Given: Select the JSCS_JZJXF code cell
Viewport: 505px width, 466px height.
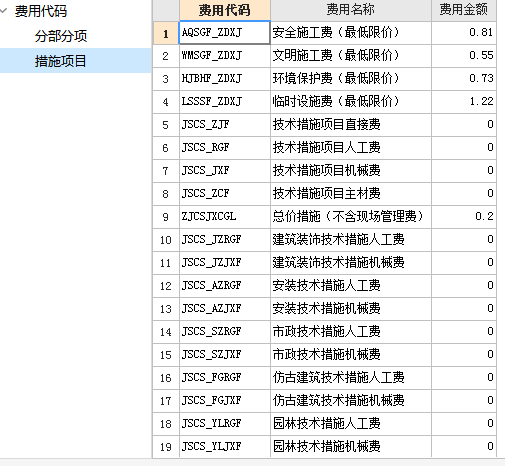Looking at the screenshot, I should (x=225, y=263).
